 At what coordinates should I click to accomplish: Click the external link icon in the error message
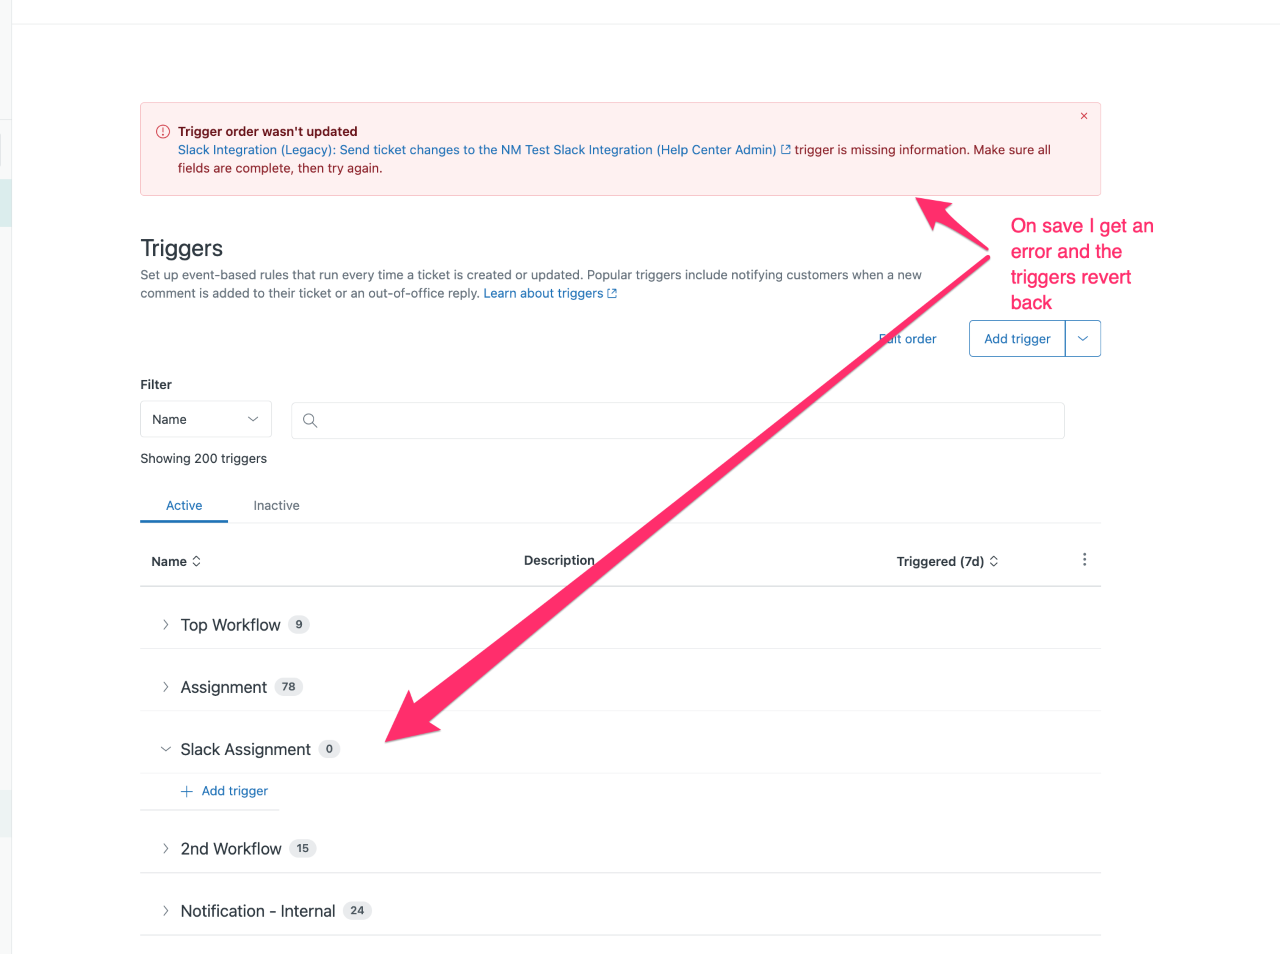click(785, 149)
